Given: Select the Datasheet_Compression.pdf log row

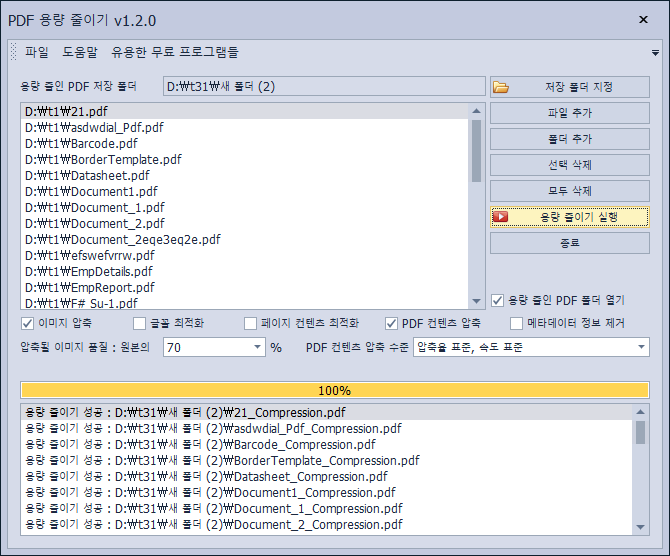Looking at the screenshot, I should [x=327, y=477].
